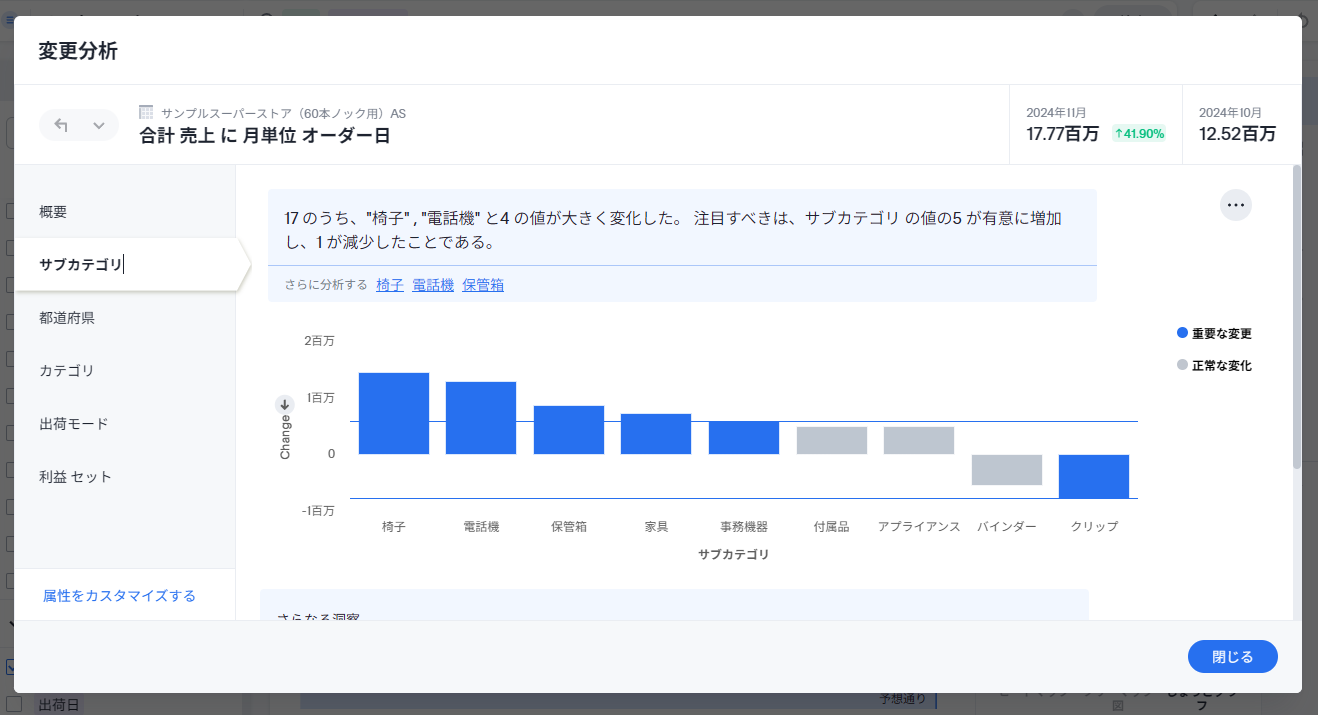The image size is (1318, 715).
Task: Open the three-dot more options menu
Action: (x=1235, y=205)
